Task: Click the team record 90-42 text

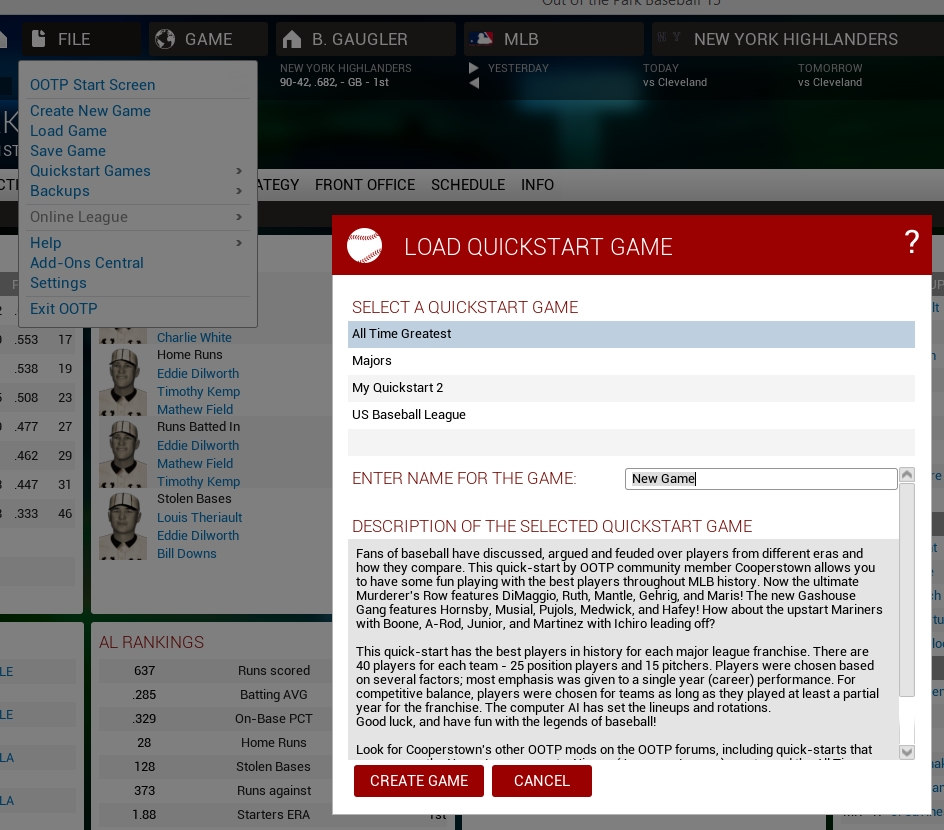Action: (x=334, y=82)
